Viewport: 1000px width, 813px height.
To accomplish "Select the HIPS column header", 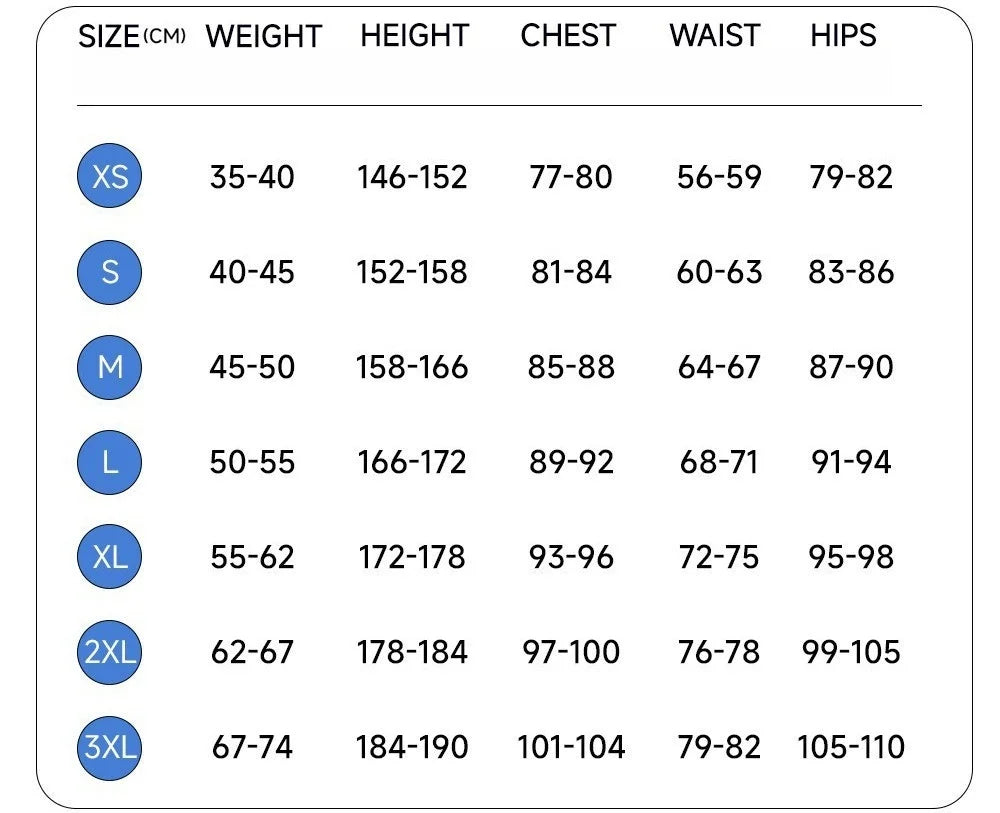I will [x=843, y=36].
